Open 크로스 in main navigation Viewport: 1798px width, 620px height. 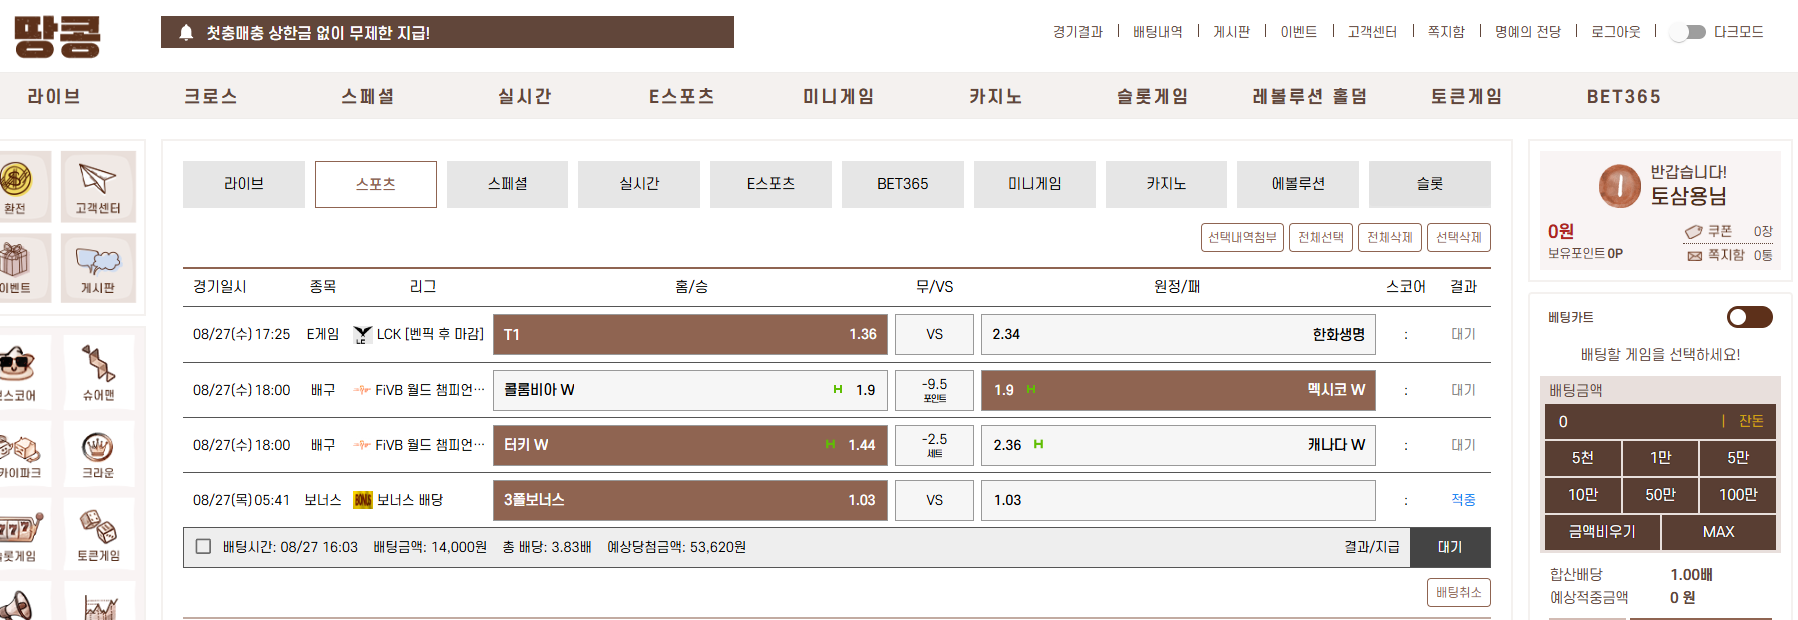tap(211, 96)
